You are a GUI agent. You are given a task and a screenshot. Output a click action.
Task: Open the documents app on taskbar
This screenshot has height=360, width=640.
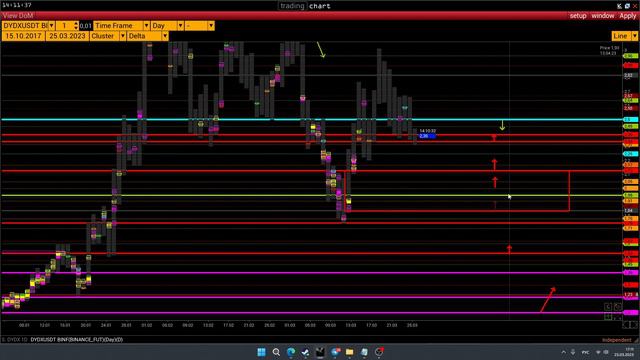click(364, 351)
